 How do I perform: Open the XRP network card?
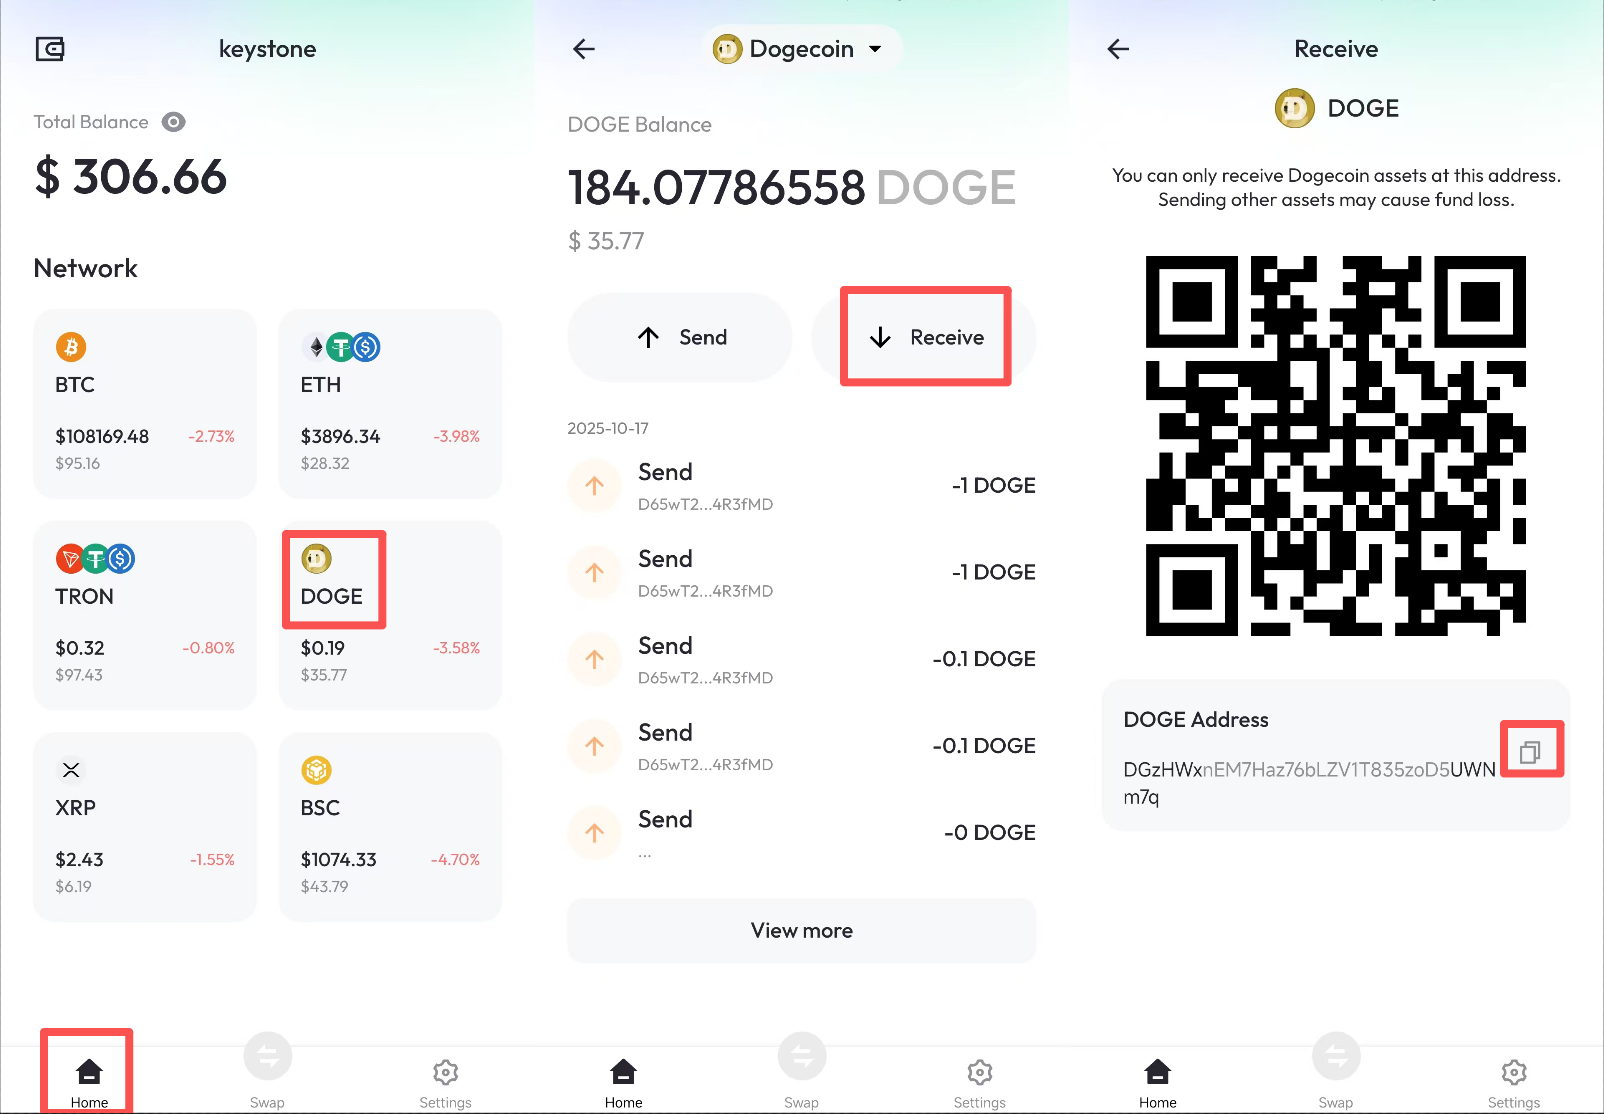[x=145, y=827]
